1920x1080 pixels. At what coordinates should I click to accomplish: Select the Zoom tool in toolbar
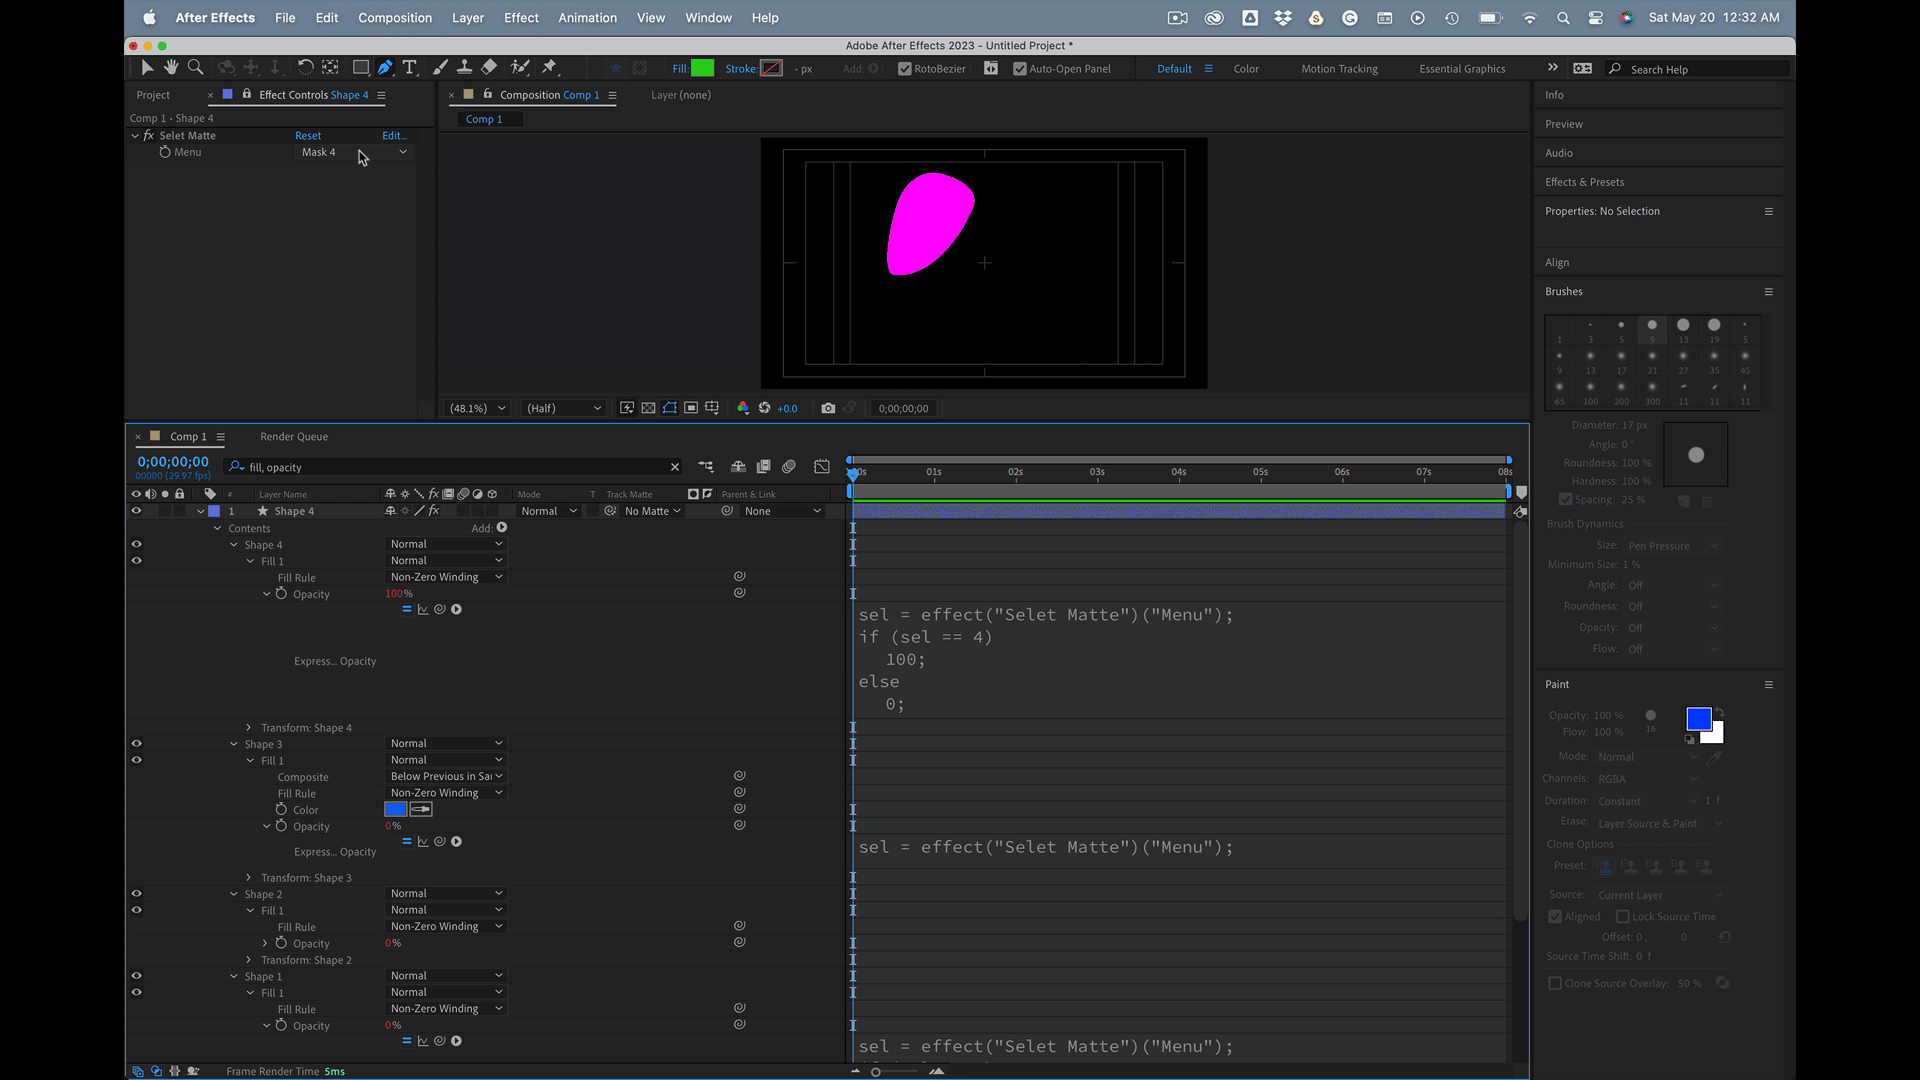[196, 67]
